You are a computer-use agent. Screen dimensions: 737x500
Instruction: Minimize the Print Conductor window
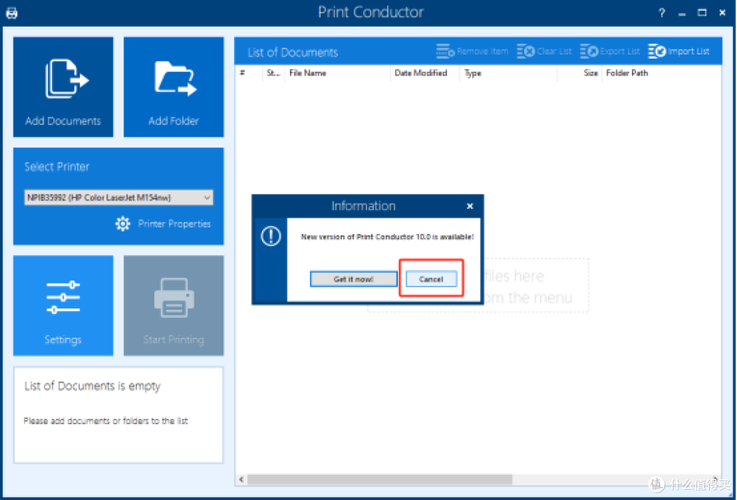click(x=682, y=14)
